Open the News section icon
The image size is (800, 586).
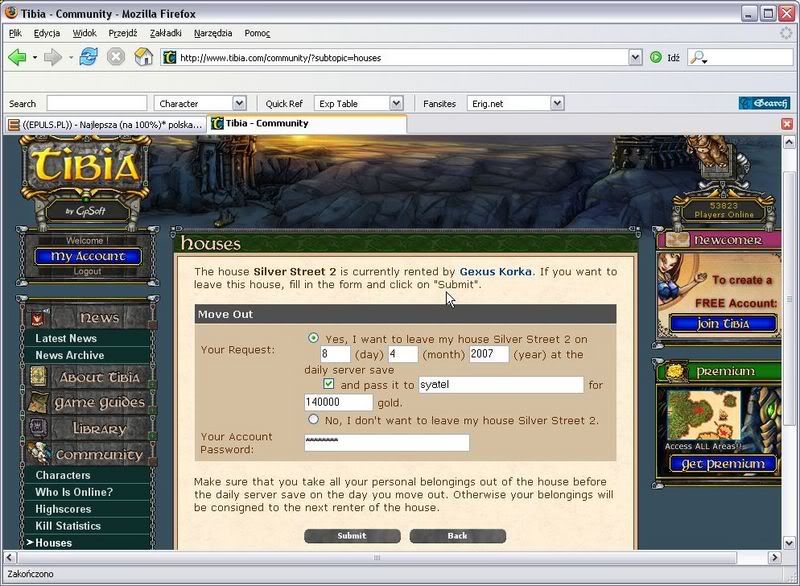pyautogui.click(x=39, y=318)
